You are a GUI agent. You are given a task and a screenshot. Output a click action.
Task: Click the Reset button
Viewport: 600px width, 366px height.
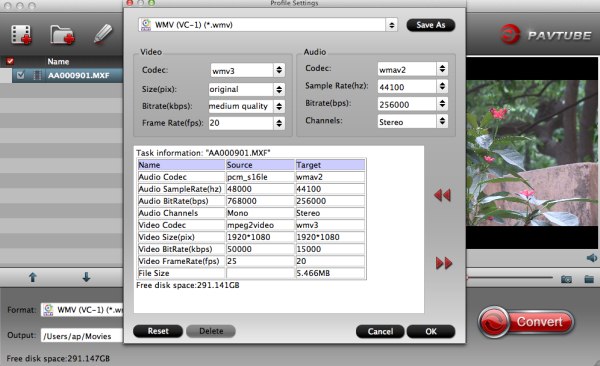158,331
